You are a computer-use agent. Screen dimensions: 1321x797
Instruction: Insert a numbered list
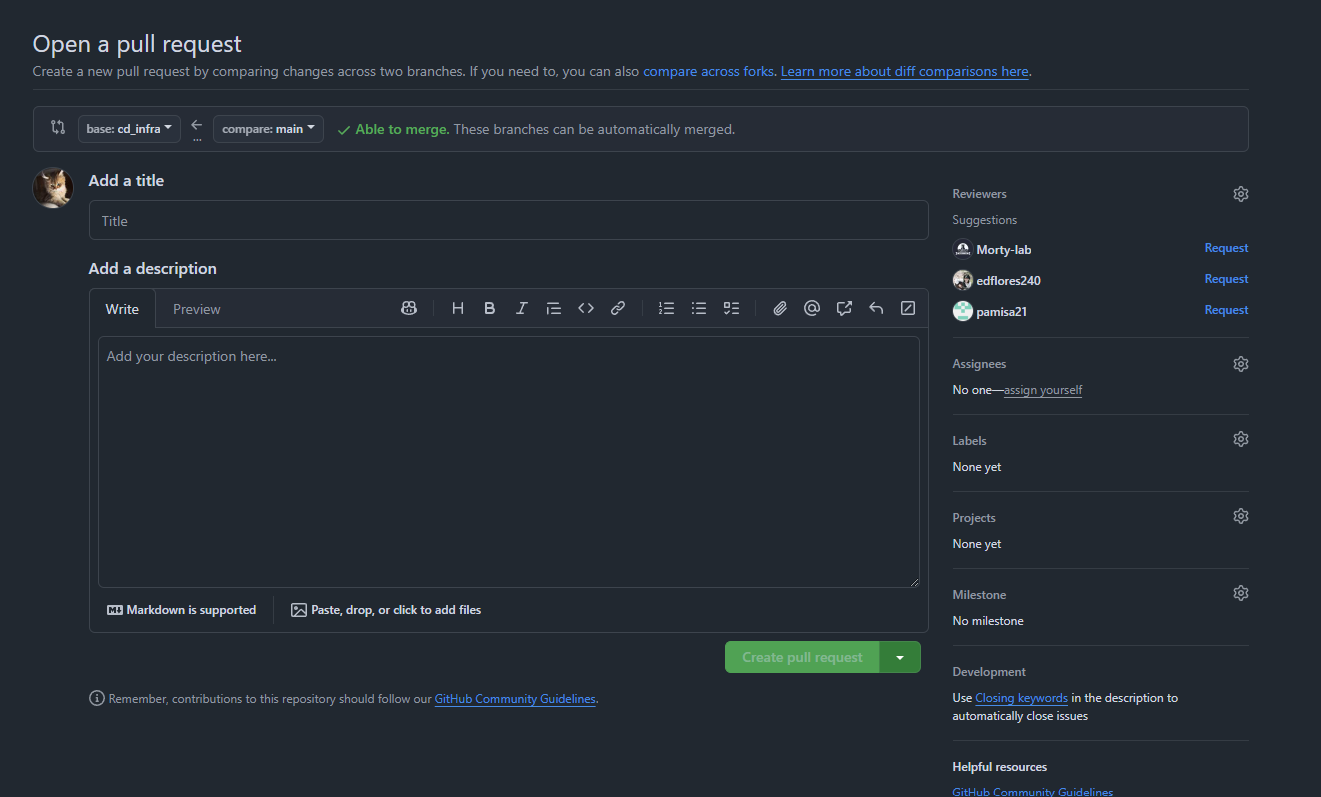coord(667,309)
